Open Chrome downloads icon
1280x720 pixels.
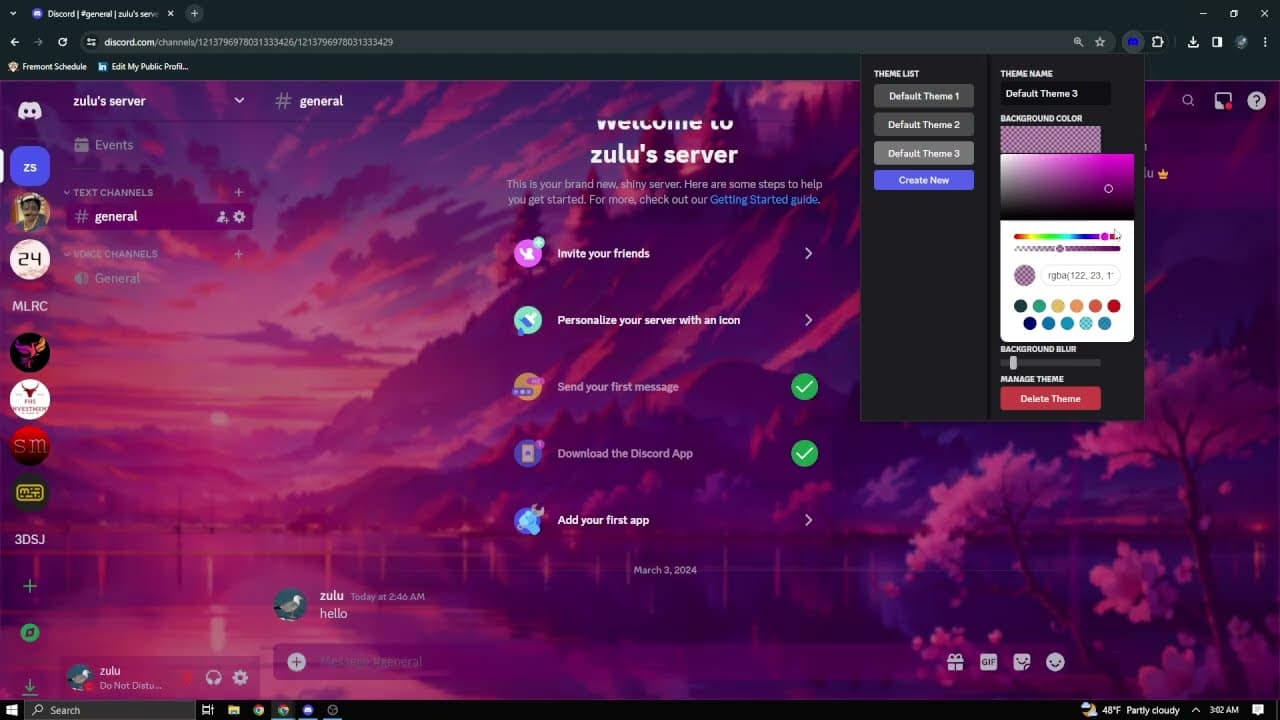(1193, 42)
